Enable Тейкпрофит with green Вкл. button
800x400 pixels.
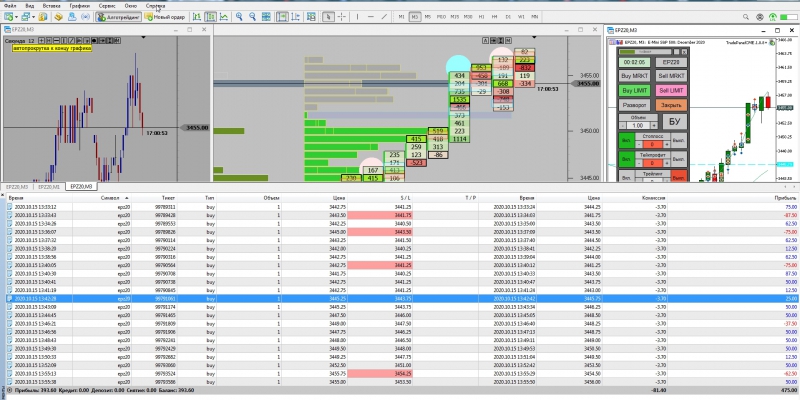626,158
